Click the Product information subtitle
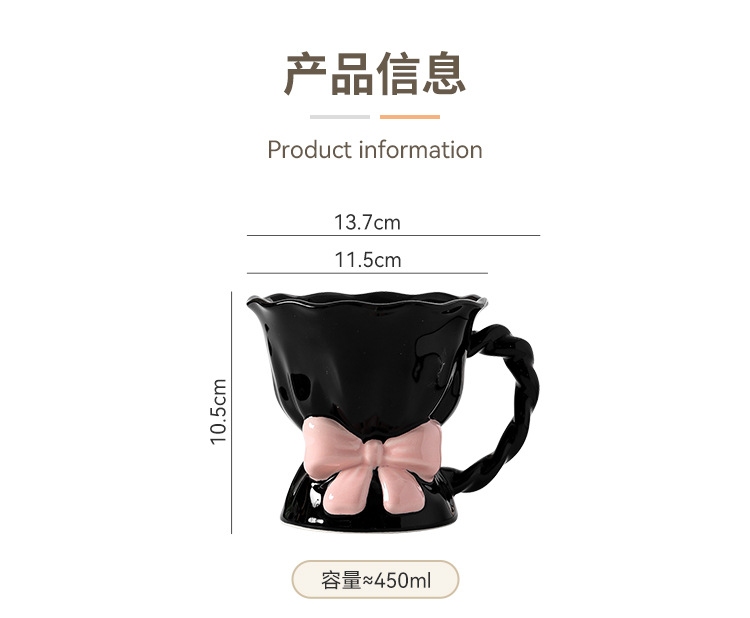The height and width of the screenshot is (618, 750). point(375,150)
